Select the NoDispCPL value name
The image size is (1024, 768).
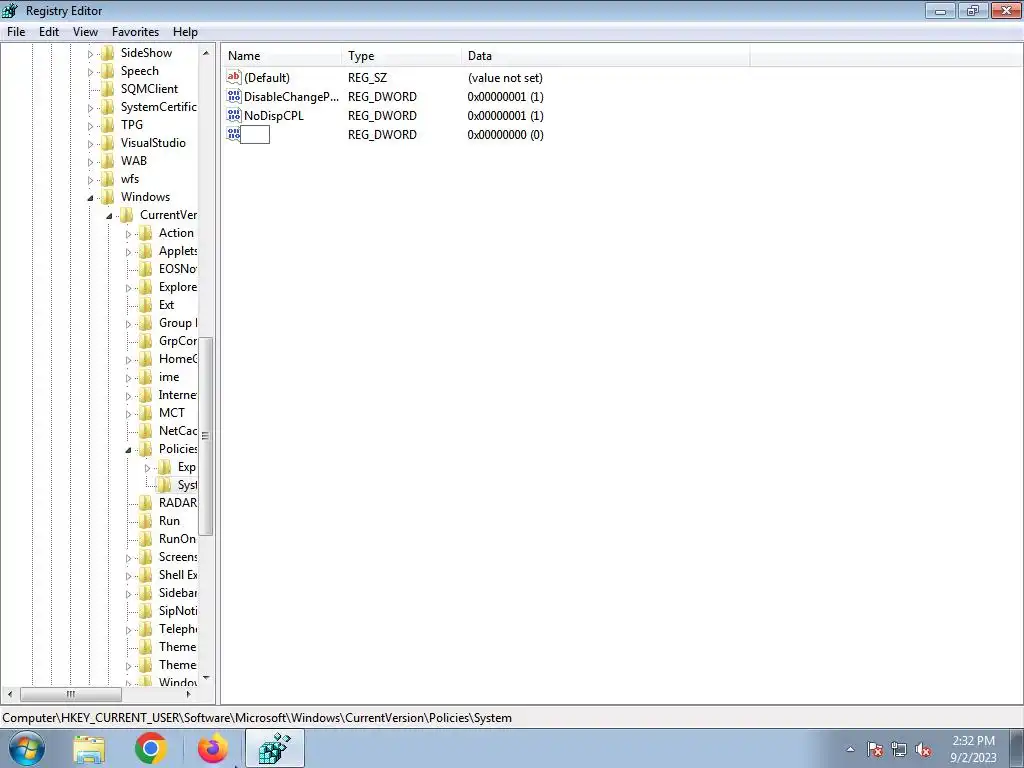point(274,116)
